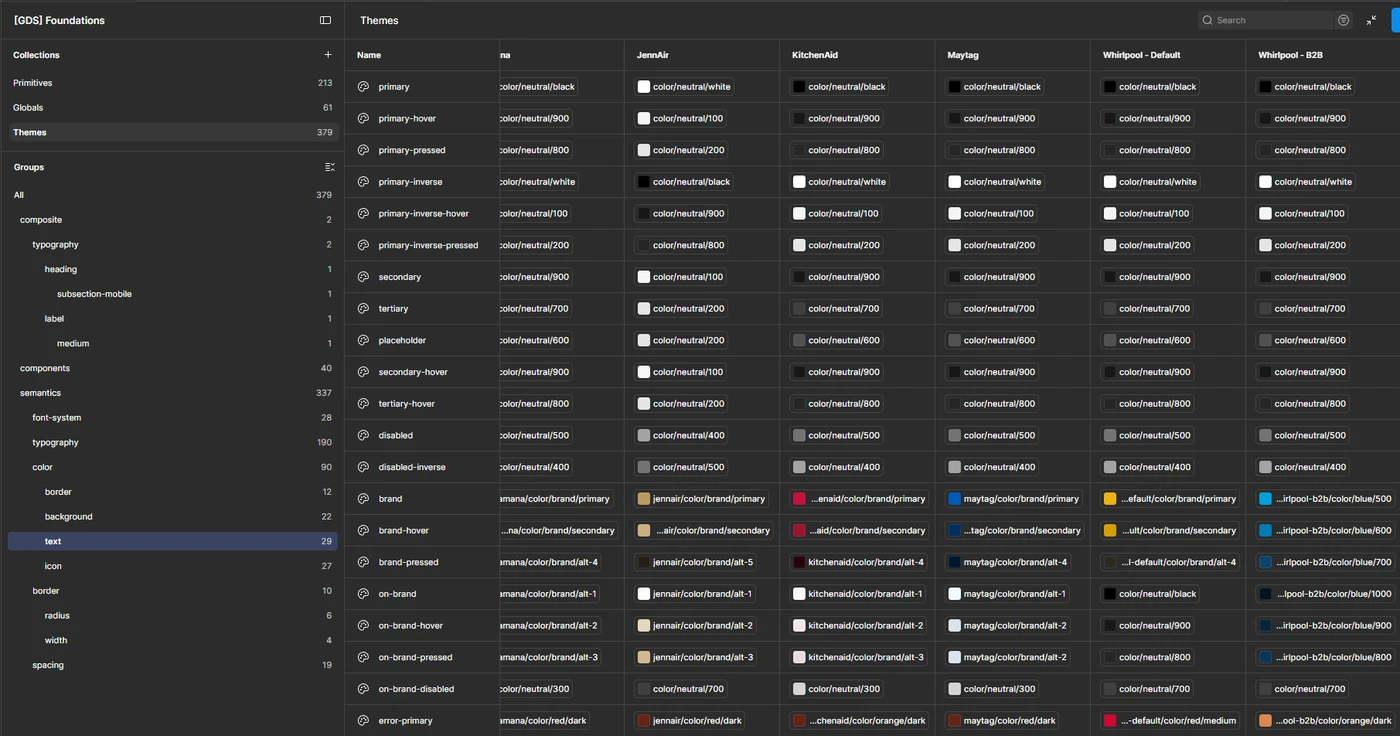Toggle the sidebar panel icon
The height and width of the screenshot is (736, 1400).
325,20
